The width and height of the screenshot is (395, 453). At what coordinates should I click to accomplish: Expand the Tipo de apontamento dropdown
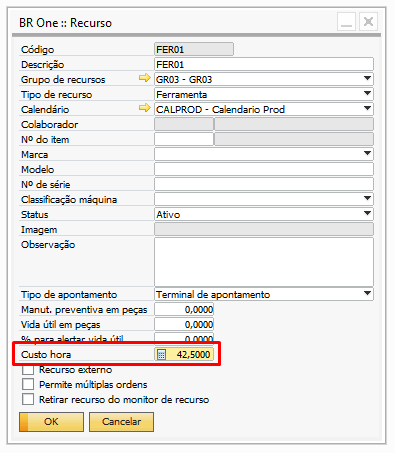coord(367,294)
